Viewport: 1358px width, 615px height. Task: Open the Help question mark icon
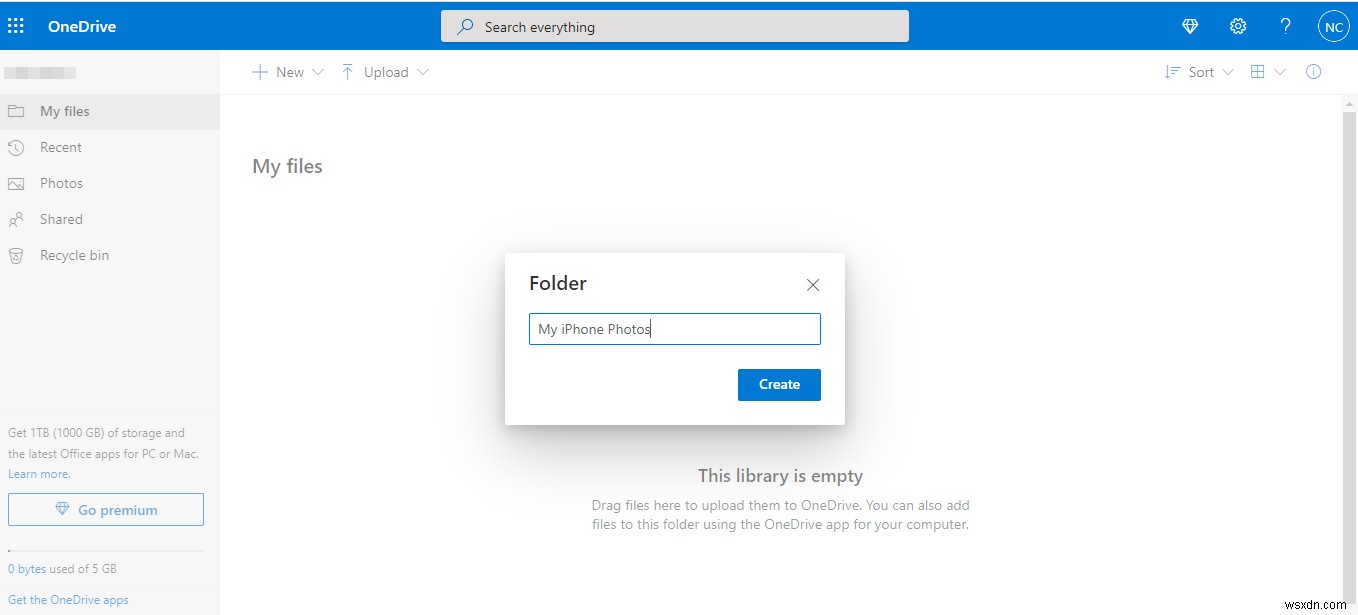click(x=1285, y=25)
